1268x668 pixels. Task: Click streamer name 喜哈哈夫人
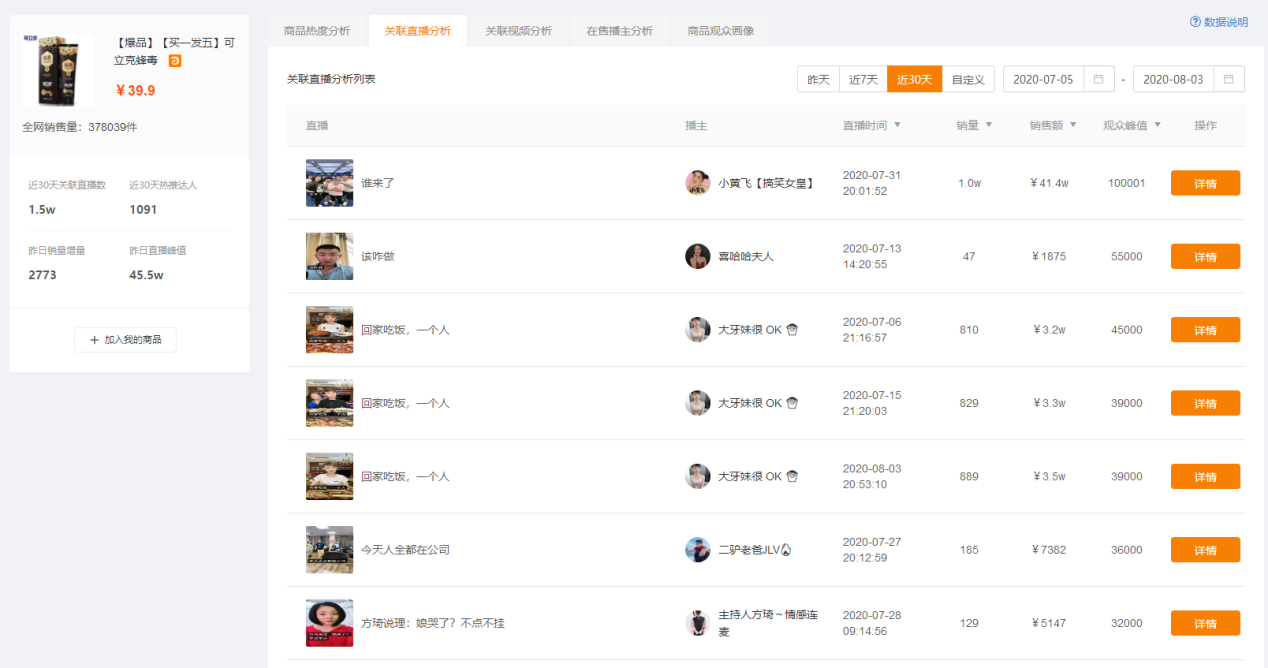[x=746, y=256]
